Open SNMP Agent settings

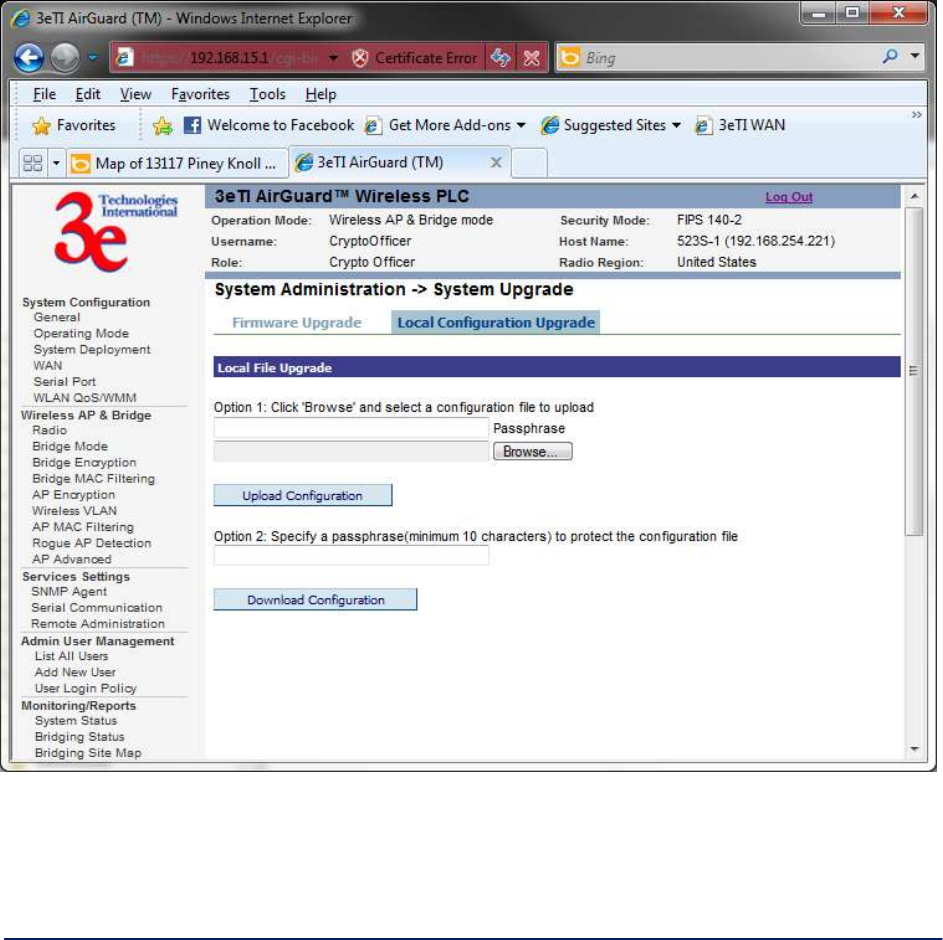coord(69,592)
